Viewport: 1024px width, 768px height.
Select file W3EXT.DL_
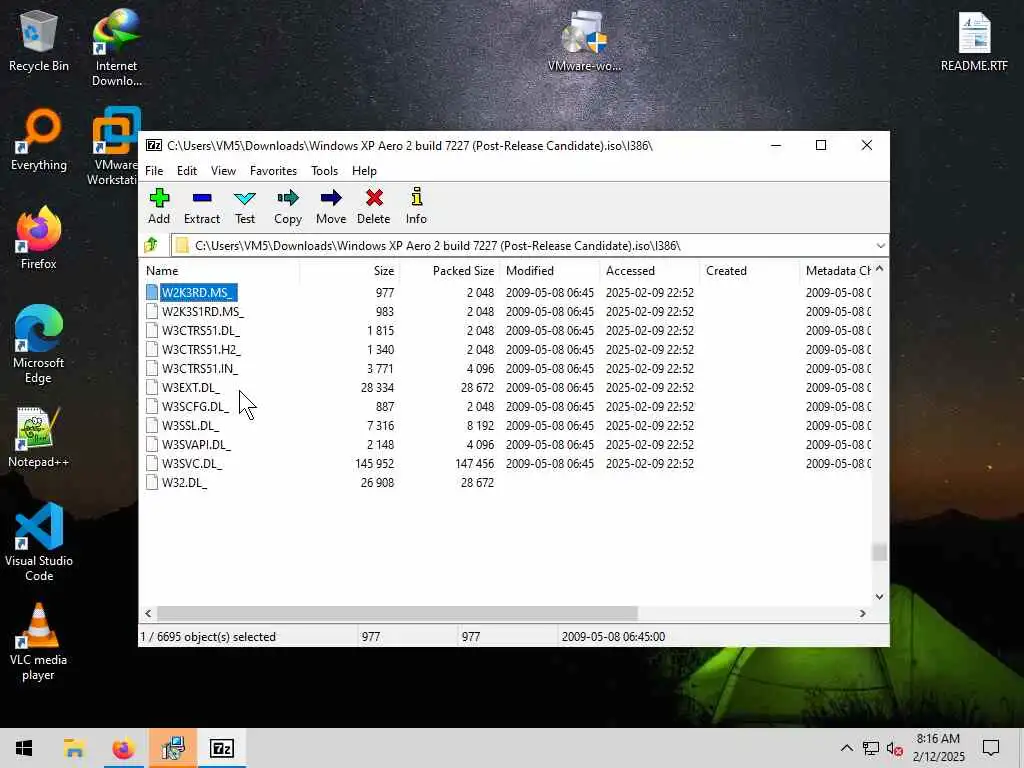click(x=191, y=387)
